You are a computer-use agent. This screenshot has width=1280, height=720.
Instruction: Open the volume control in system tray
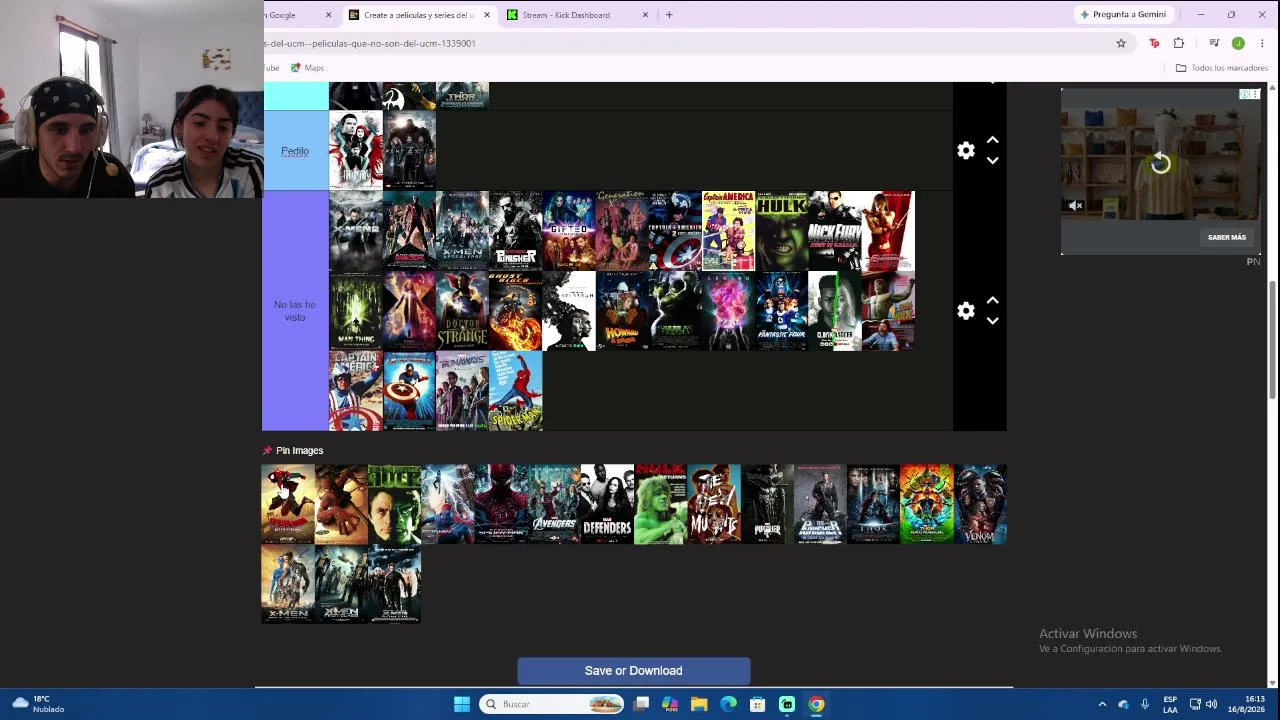tap(1212, 704)
